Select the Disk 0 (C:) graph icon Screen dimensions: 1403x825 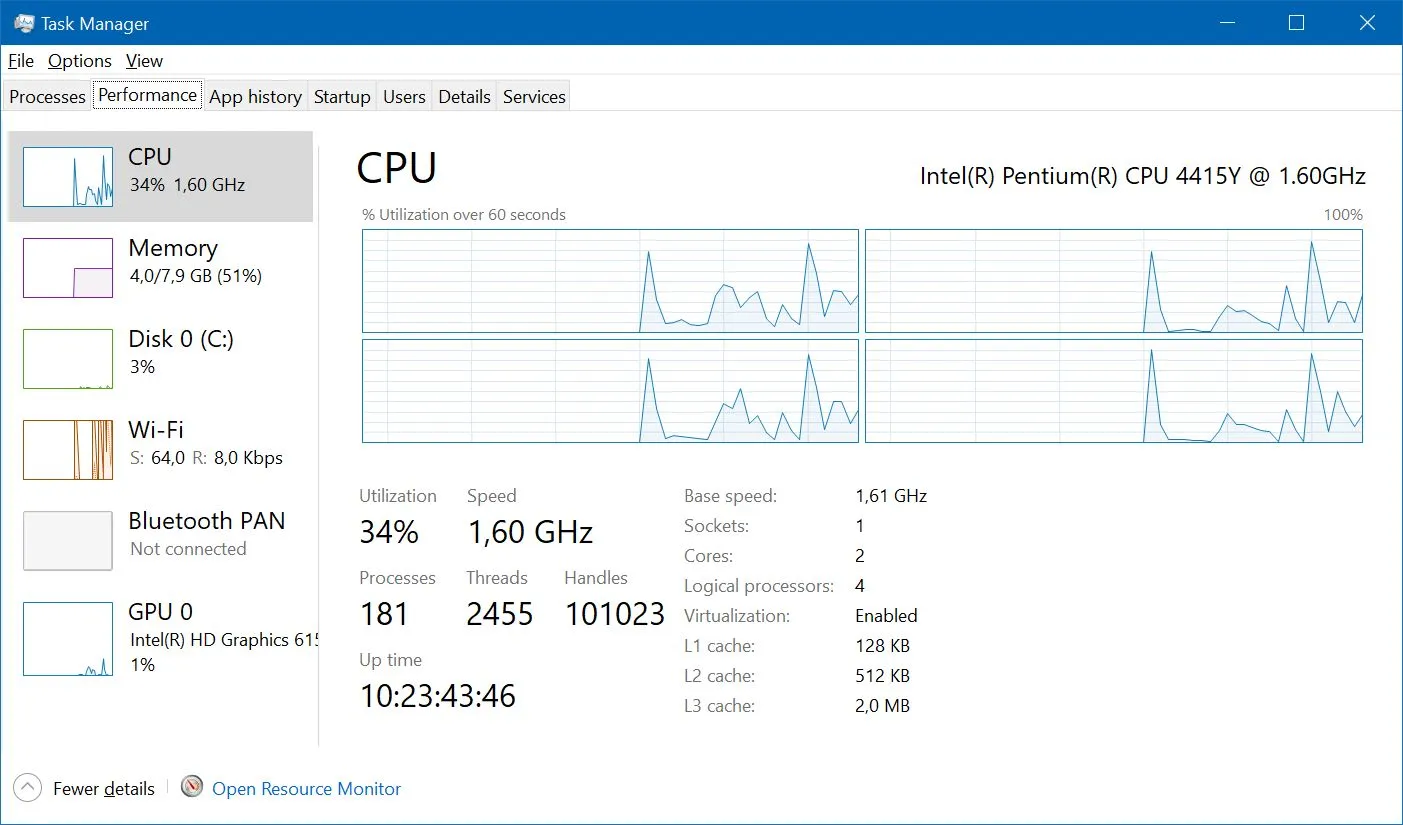[68, 359]
